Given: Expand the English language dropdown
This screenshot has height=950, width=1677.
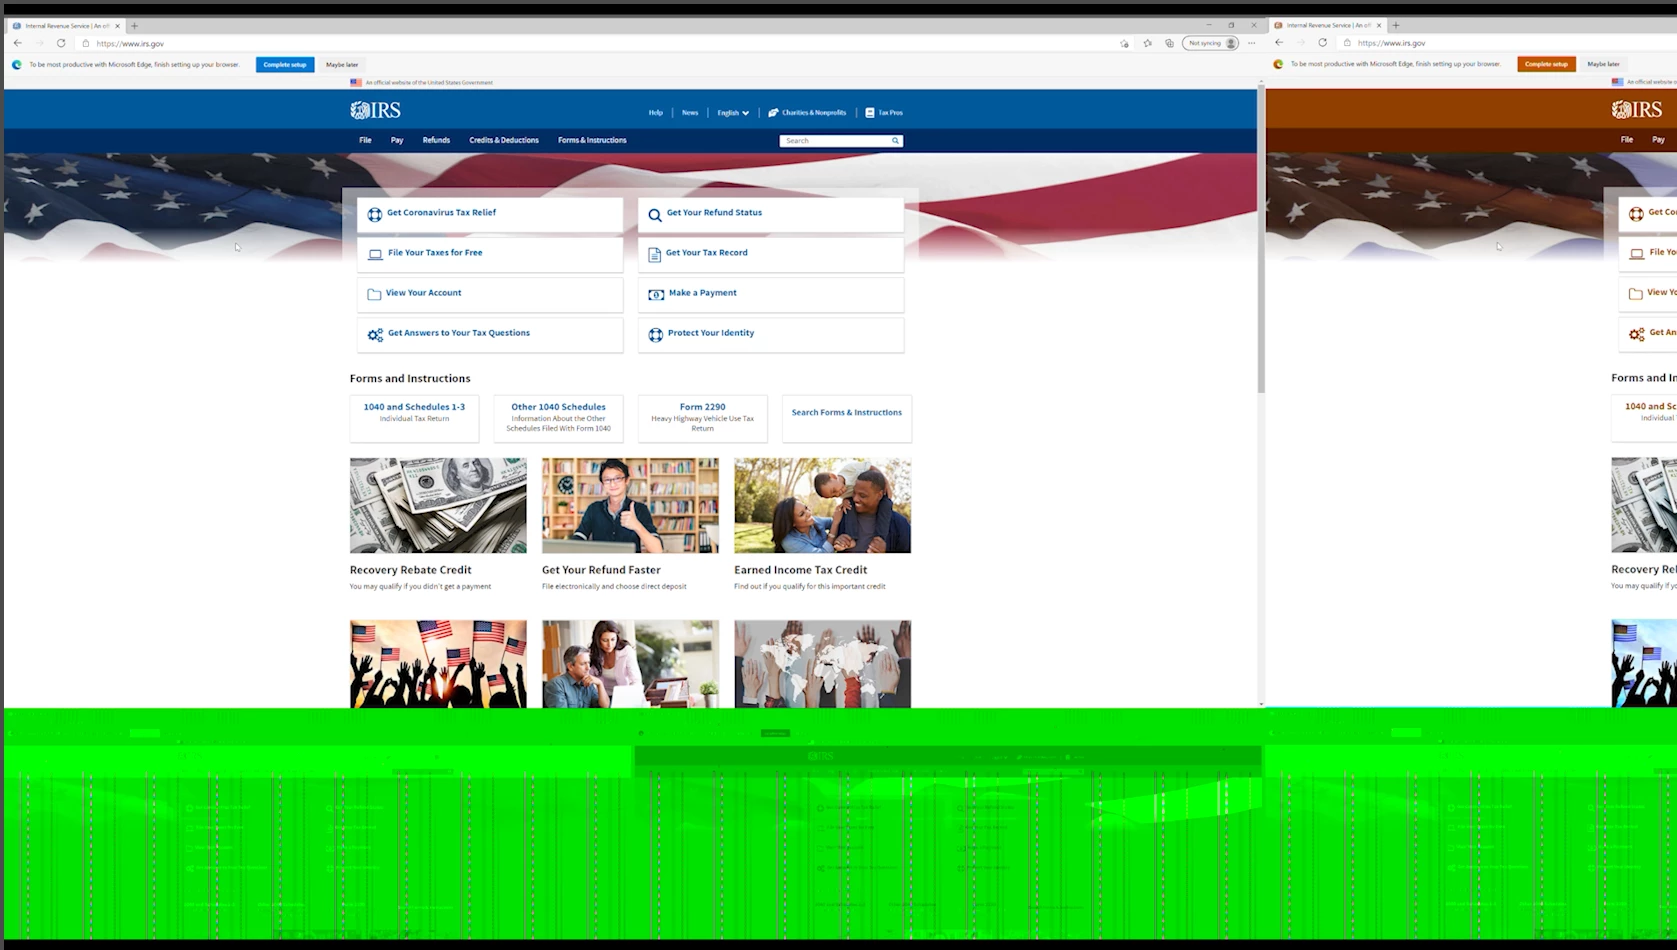Looking at the screenshot, I should [733, 113].
